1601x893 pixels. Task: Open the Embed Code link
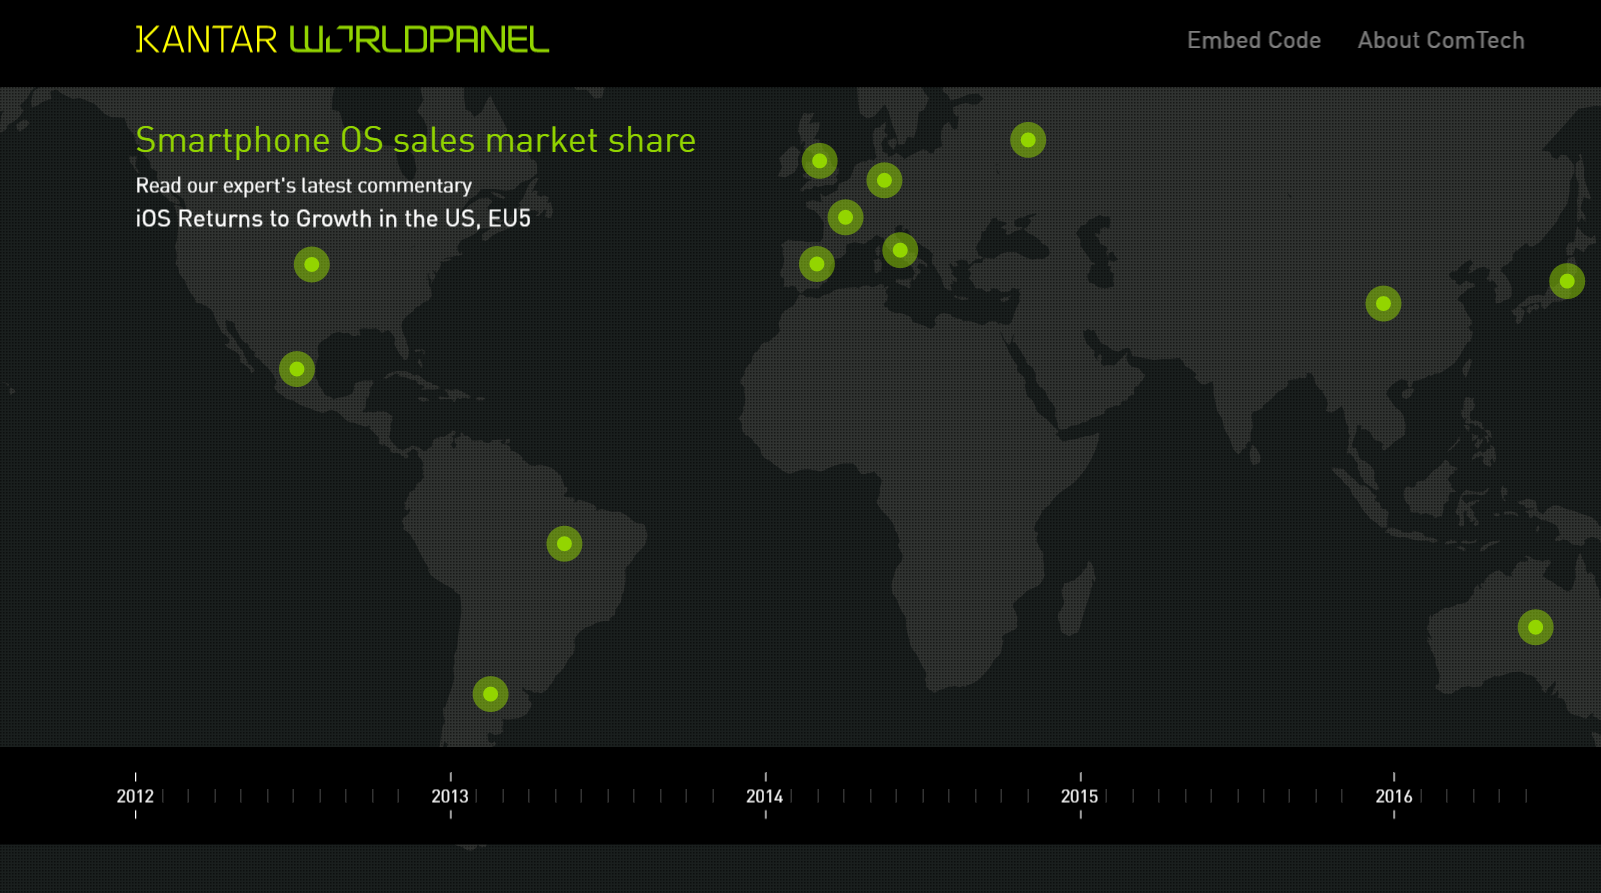1254,40
